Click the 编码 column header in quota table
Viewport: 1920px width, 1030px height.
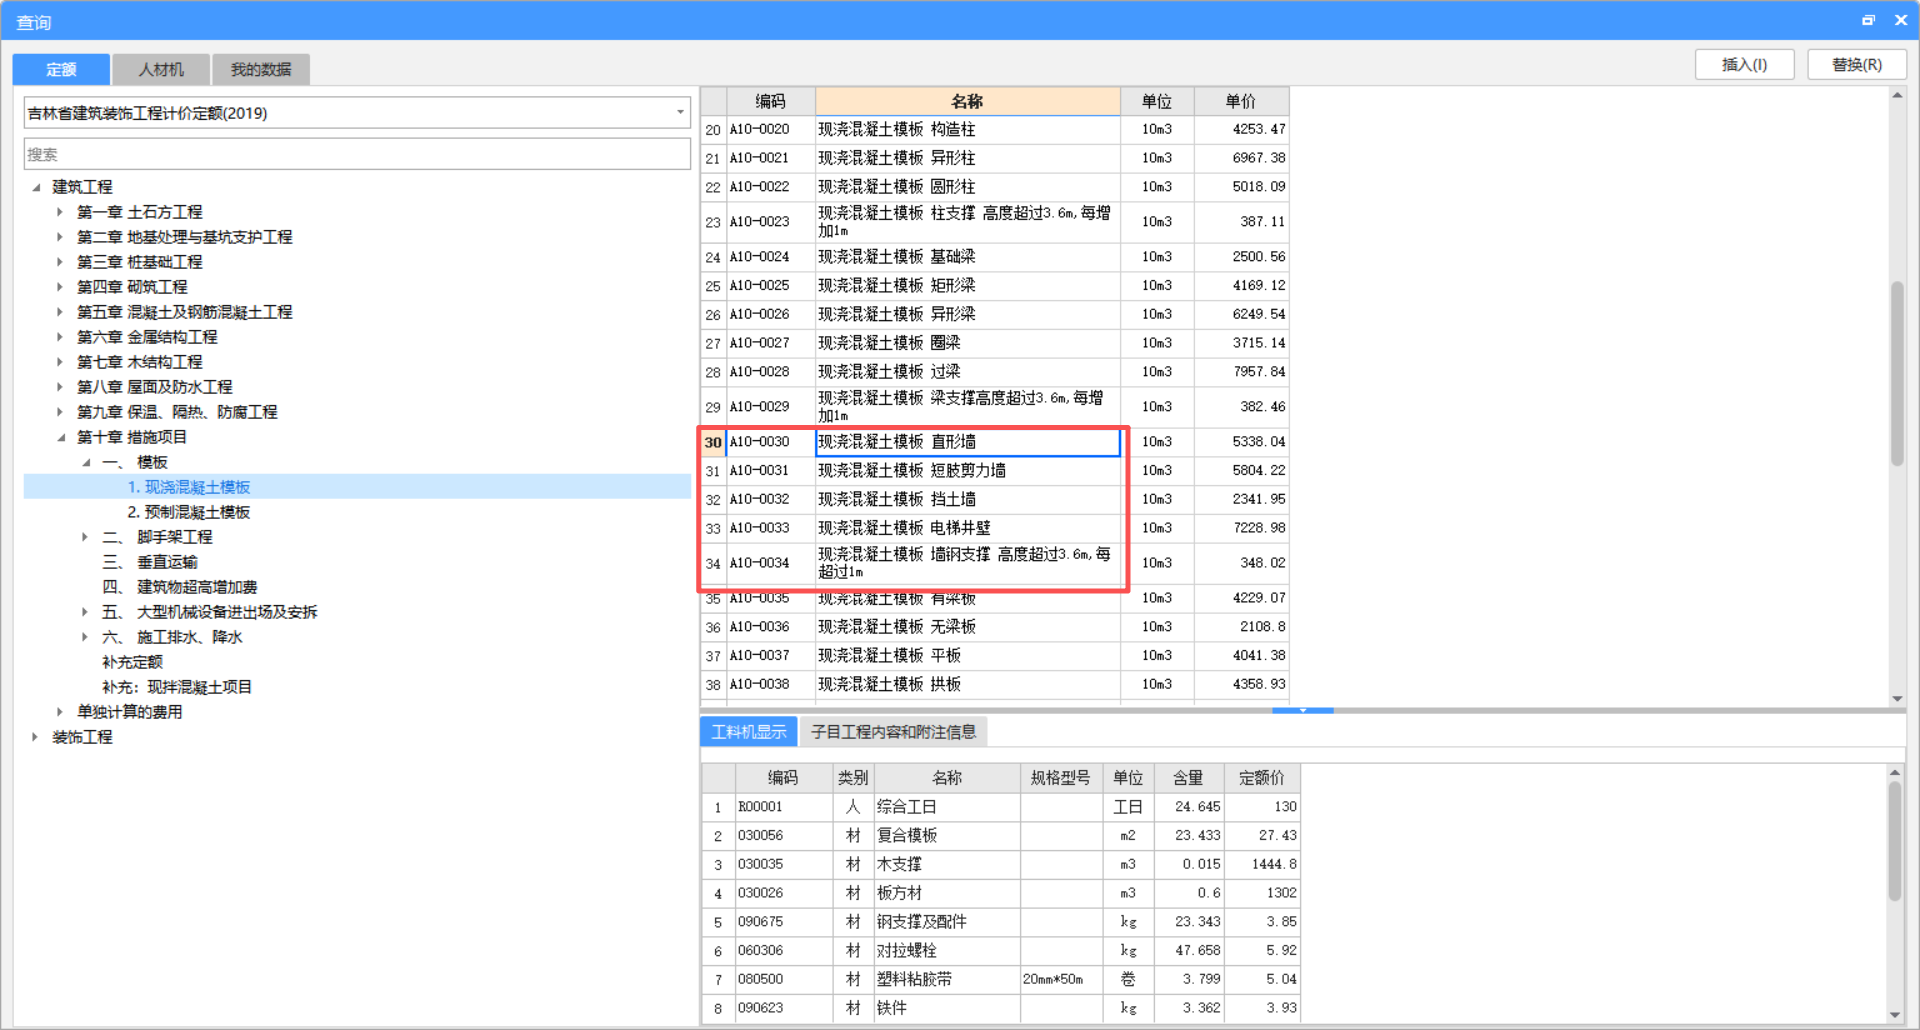point(770,101)
